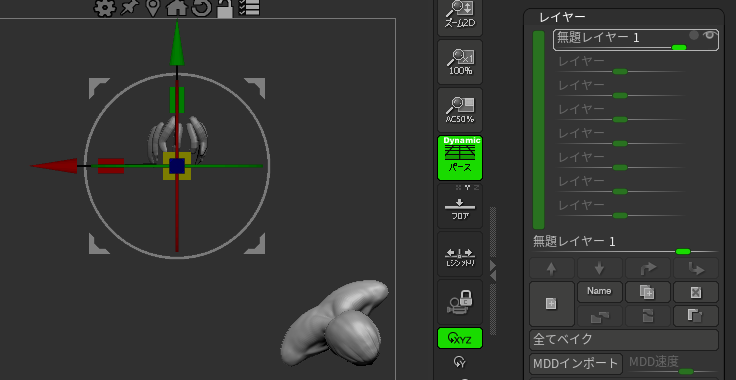Viewport: 736px width, 380px height.
Task: Toggle the XYZ rotation mode button
Action: tap(460, 338)
